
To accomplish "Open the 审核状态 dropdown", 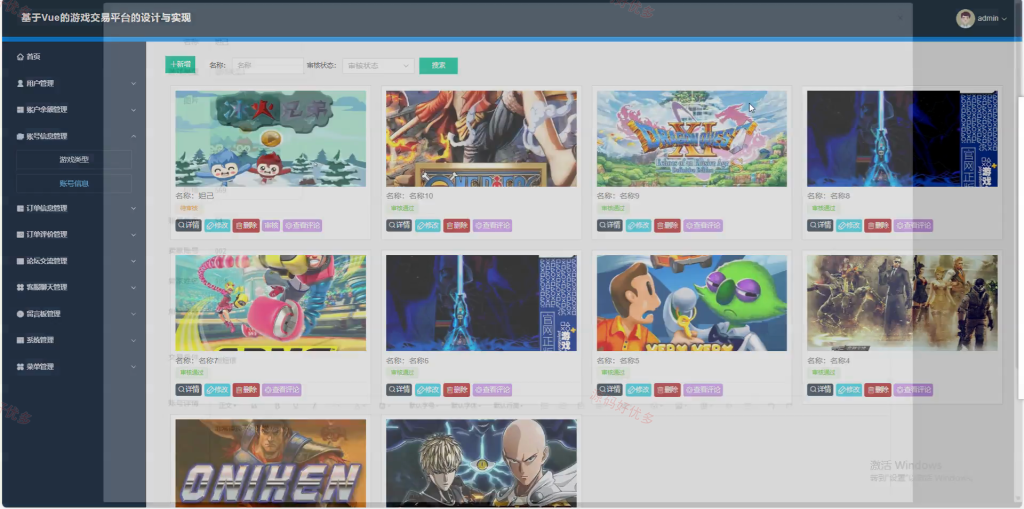I will tap(378, 65).
